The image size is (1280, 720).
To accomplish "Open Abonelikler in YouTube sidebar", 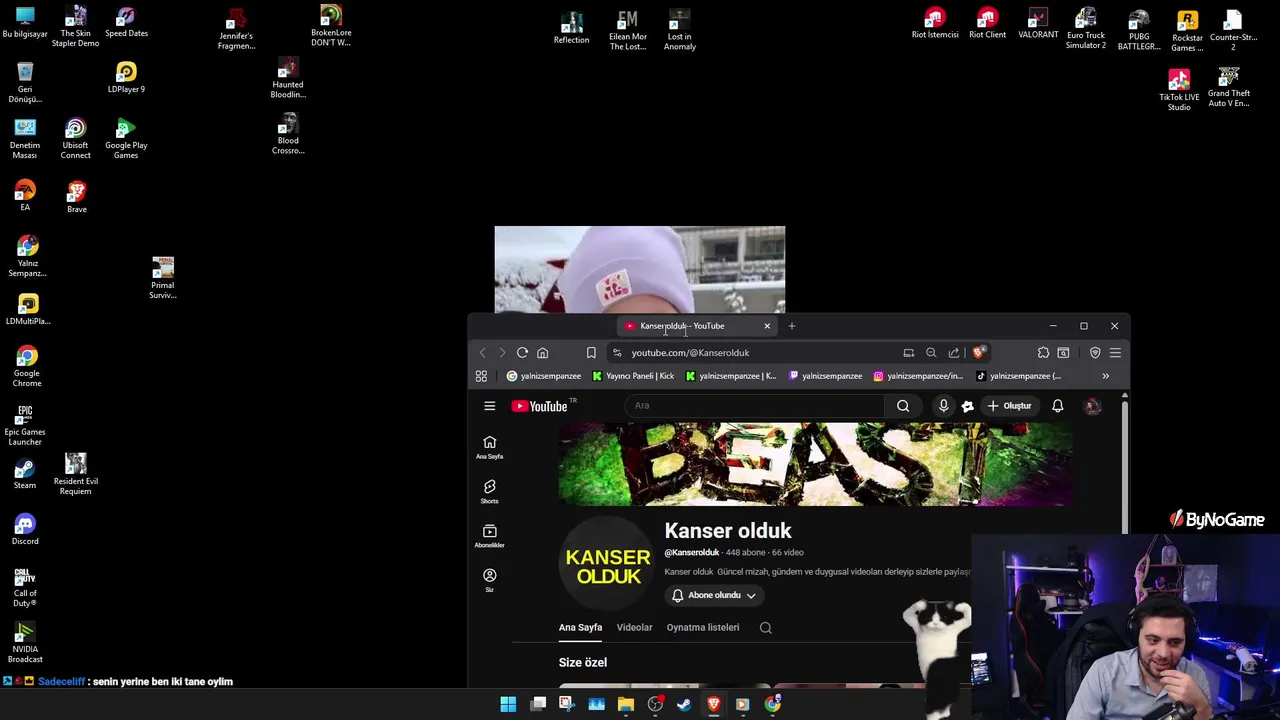I will [x=489, y=536].
